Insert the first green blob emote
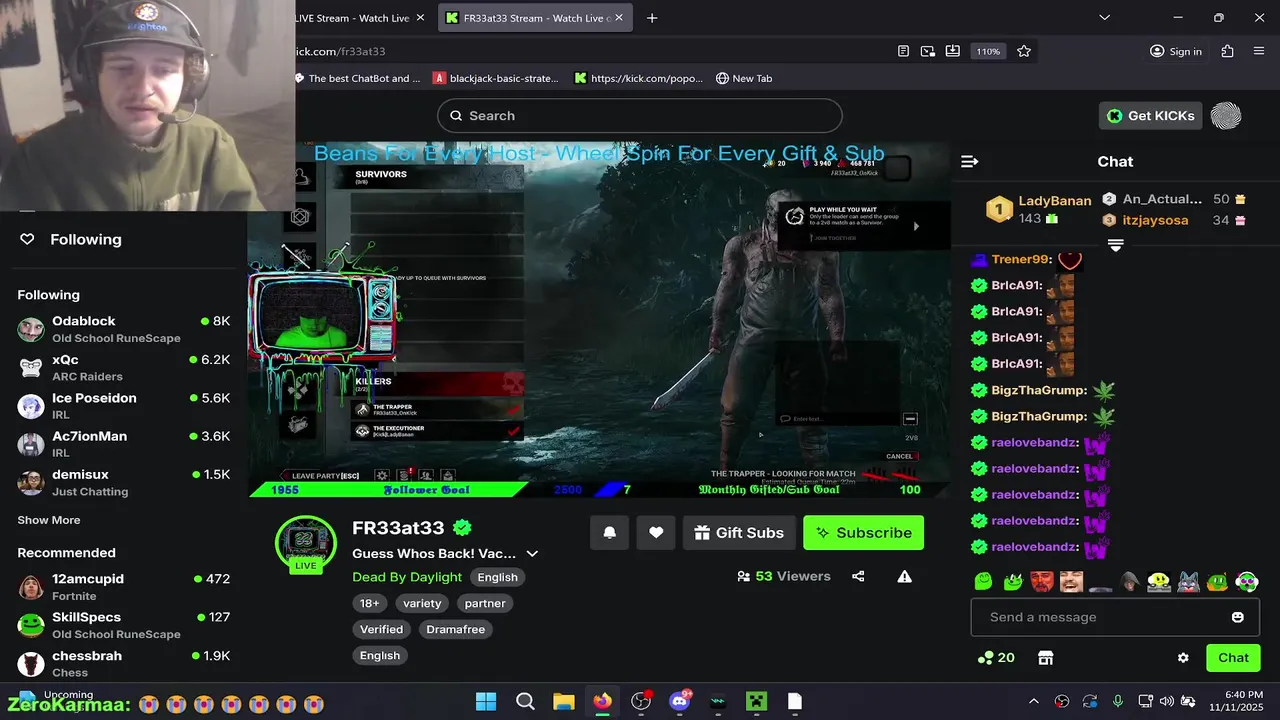Viewport: 1280px width, 720px height. (984, 582)
